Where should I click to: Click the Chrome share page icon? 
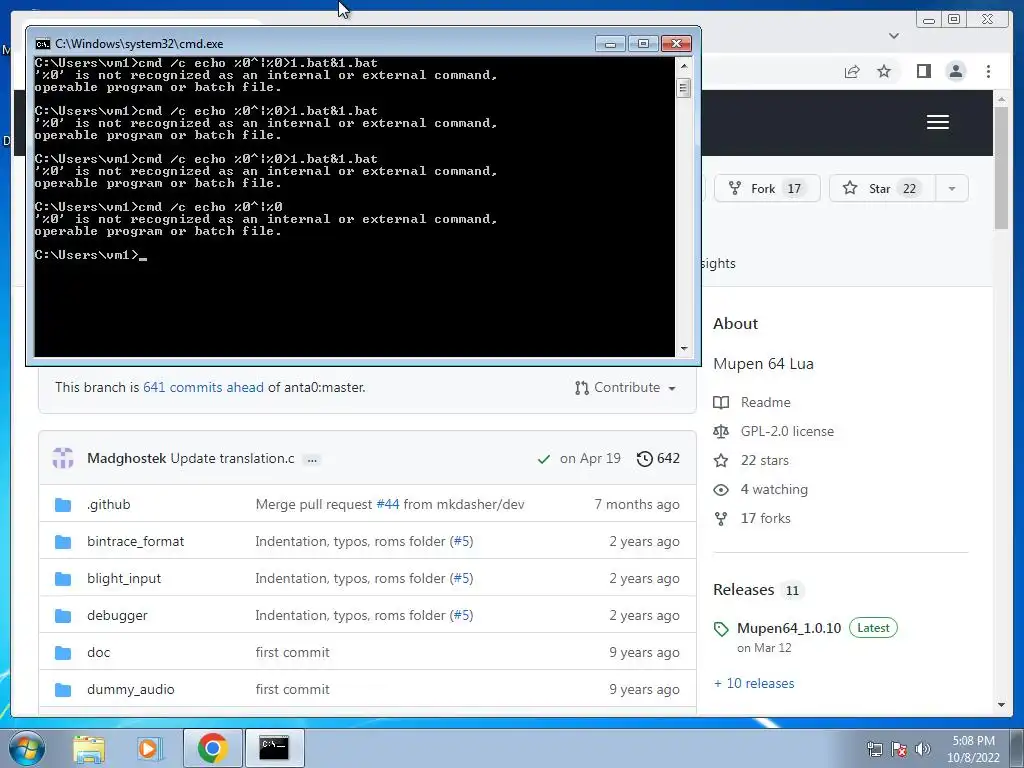tap(852, 71)
